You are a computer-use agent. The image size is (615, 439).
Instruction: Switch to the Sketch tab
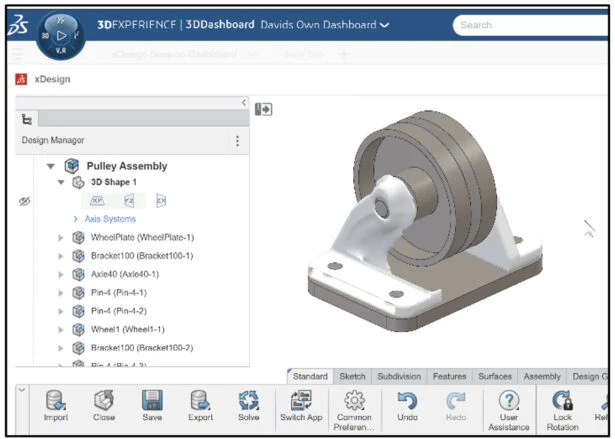pyautogui.click(x=352, y=377)
